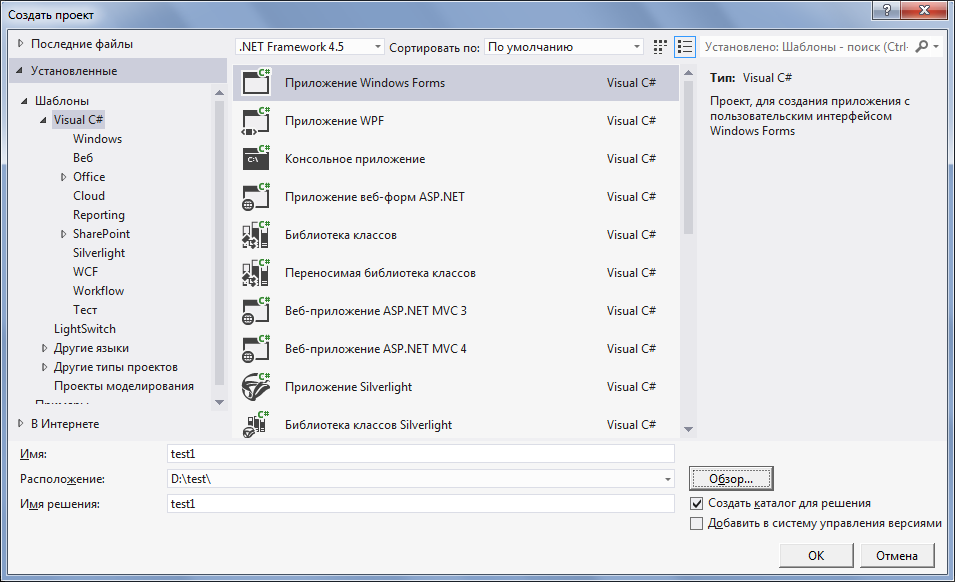This screenshot has width=955, height=582.
Task: Select ASP.NET web forms template icon
Action: pos(256,197)
